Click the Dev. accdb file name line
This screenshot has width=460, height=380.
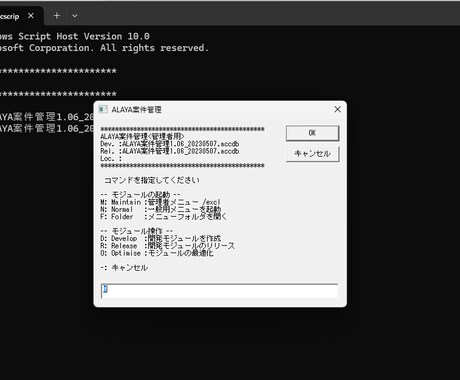point(170,144)
